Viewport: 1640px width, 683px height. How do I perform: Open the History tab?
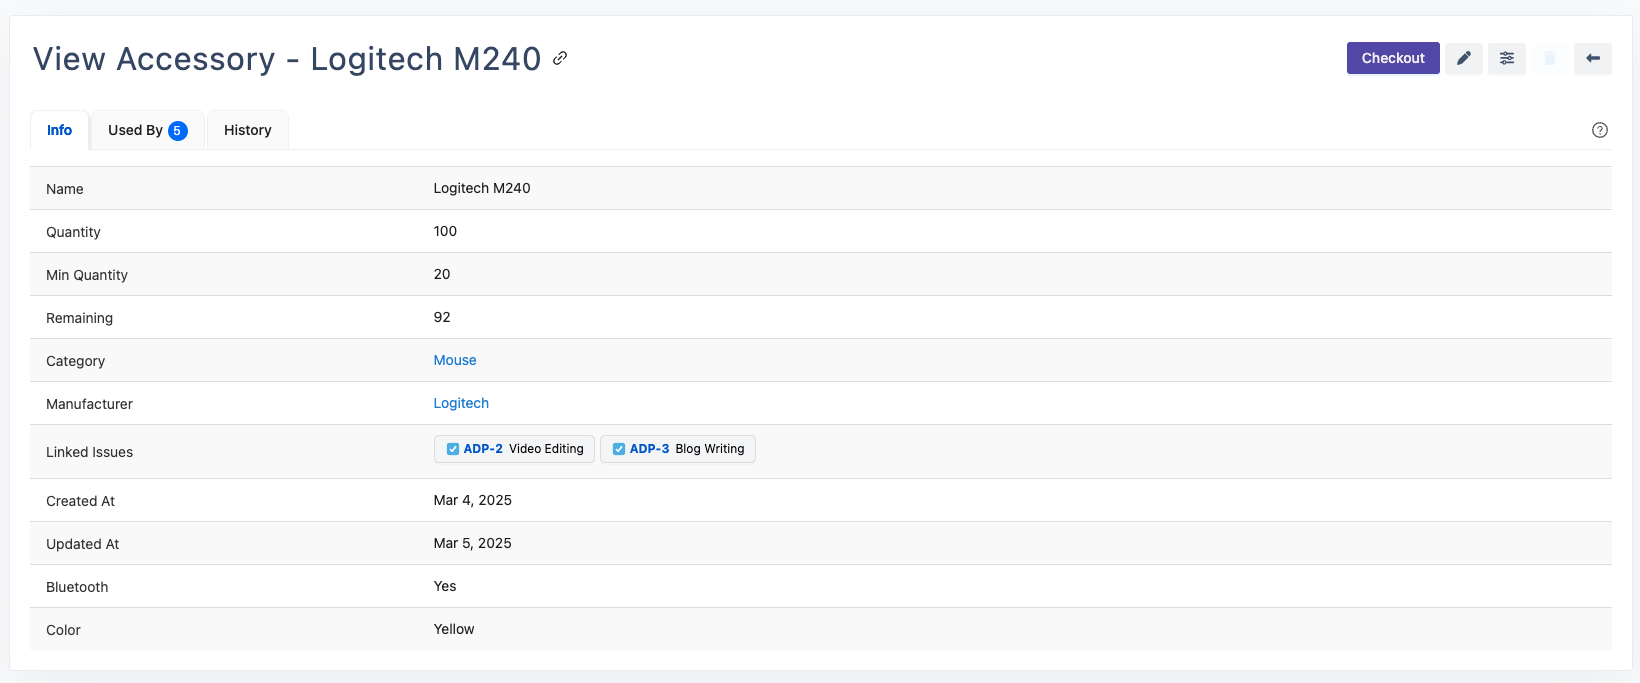pos(248,130)
